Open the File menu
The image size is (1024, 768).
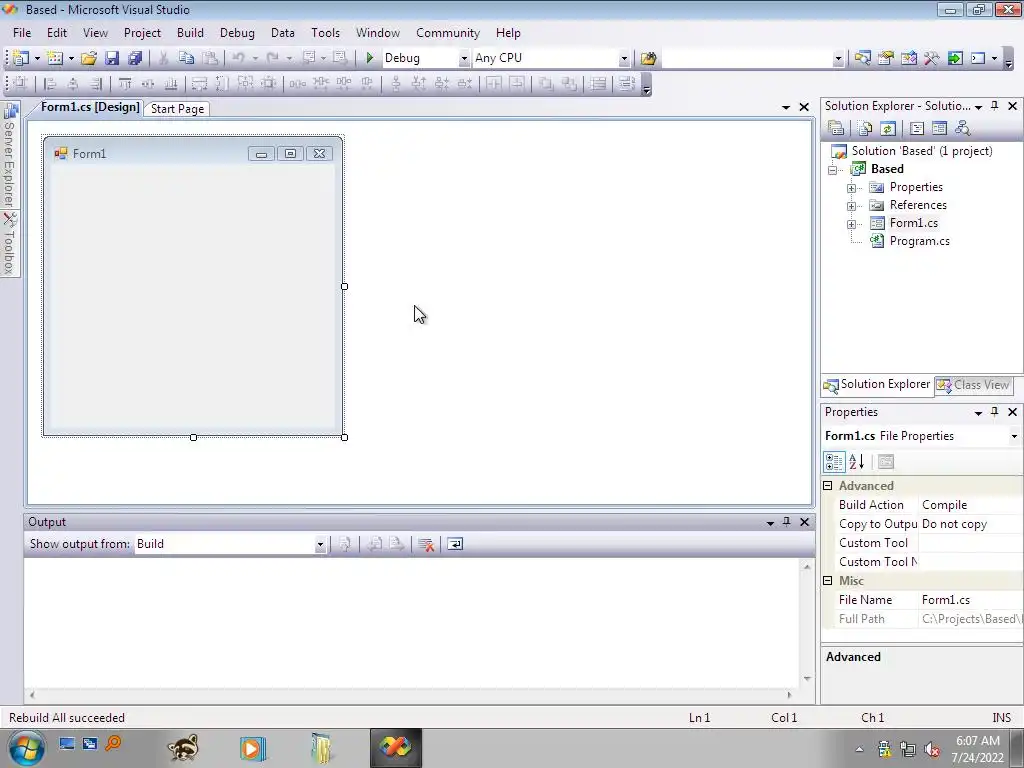point(22,33)
